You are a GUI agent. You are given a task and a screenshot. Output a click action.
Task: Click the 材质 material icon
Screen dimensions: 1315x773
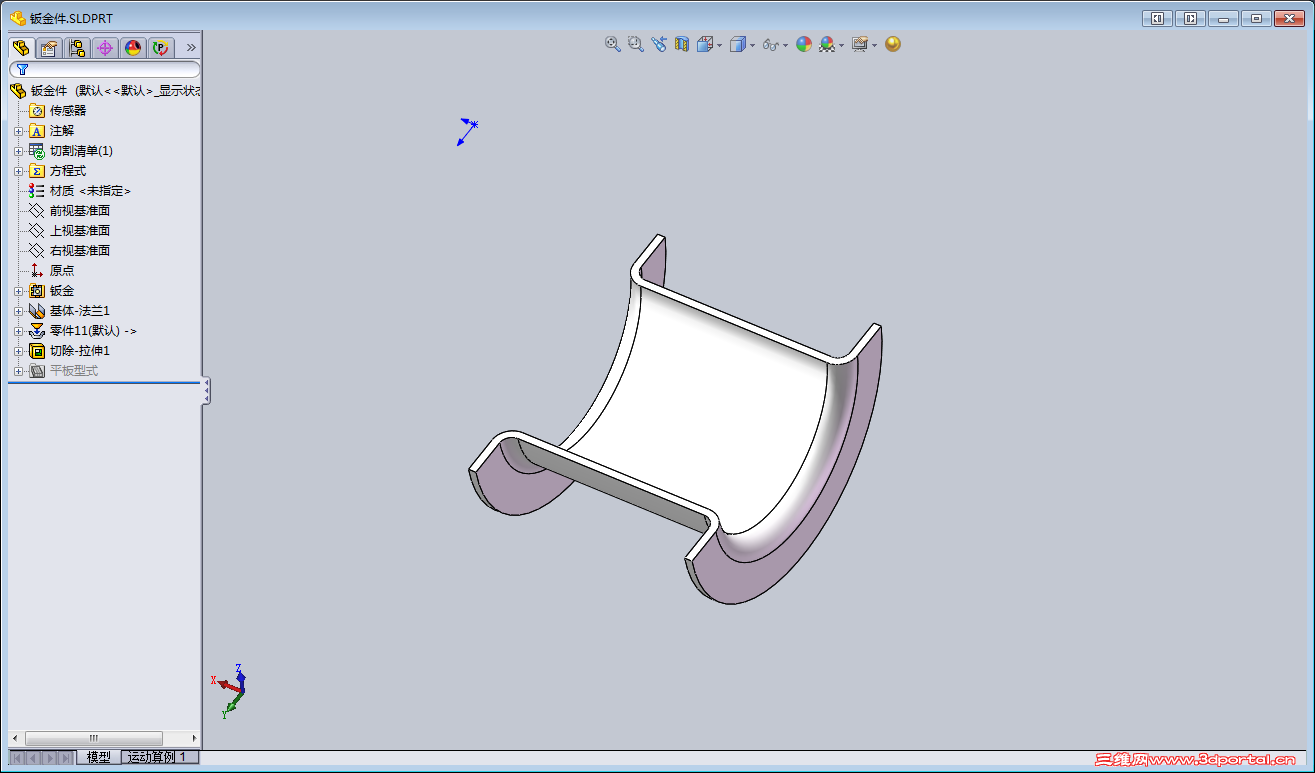(37, 190)
